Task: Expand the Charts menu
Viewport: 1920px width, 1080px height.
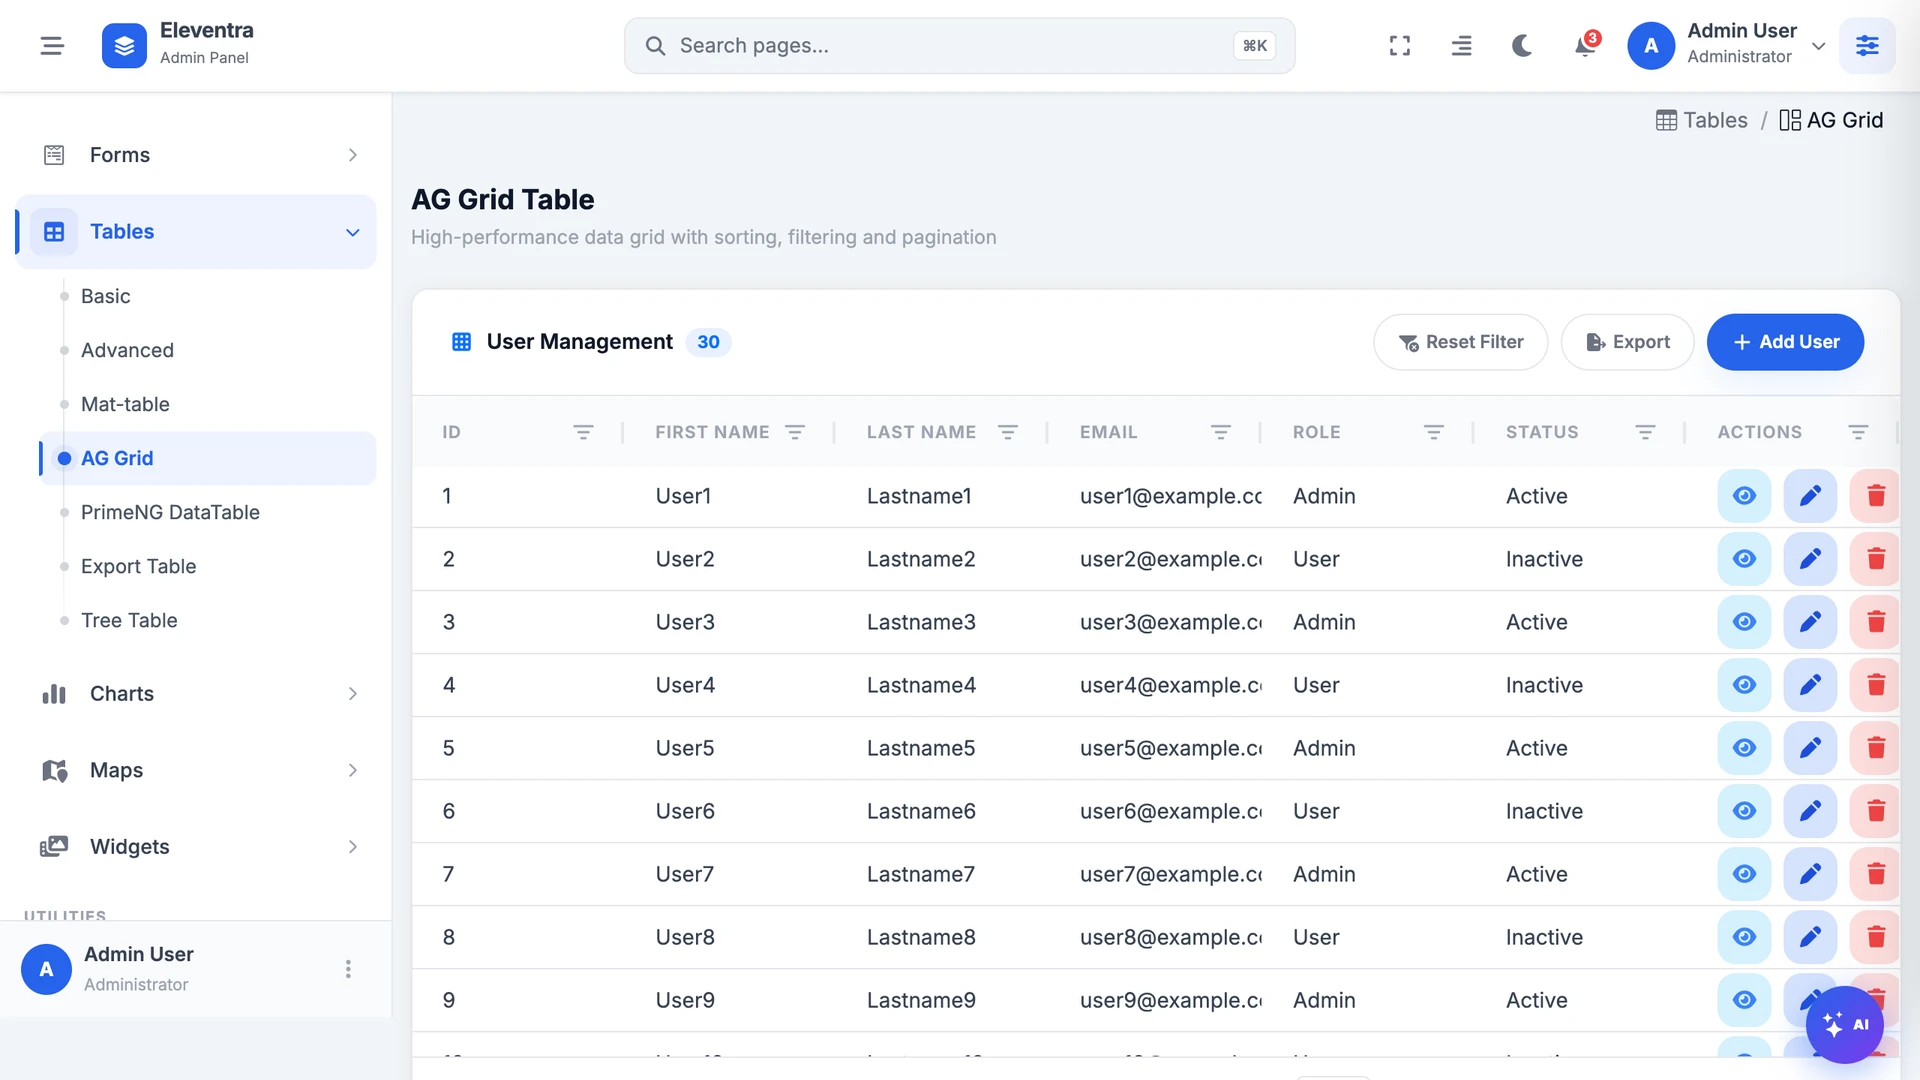Action: coord(196,694)
